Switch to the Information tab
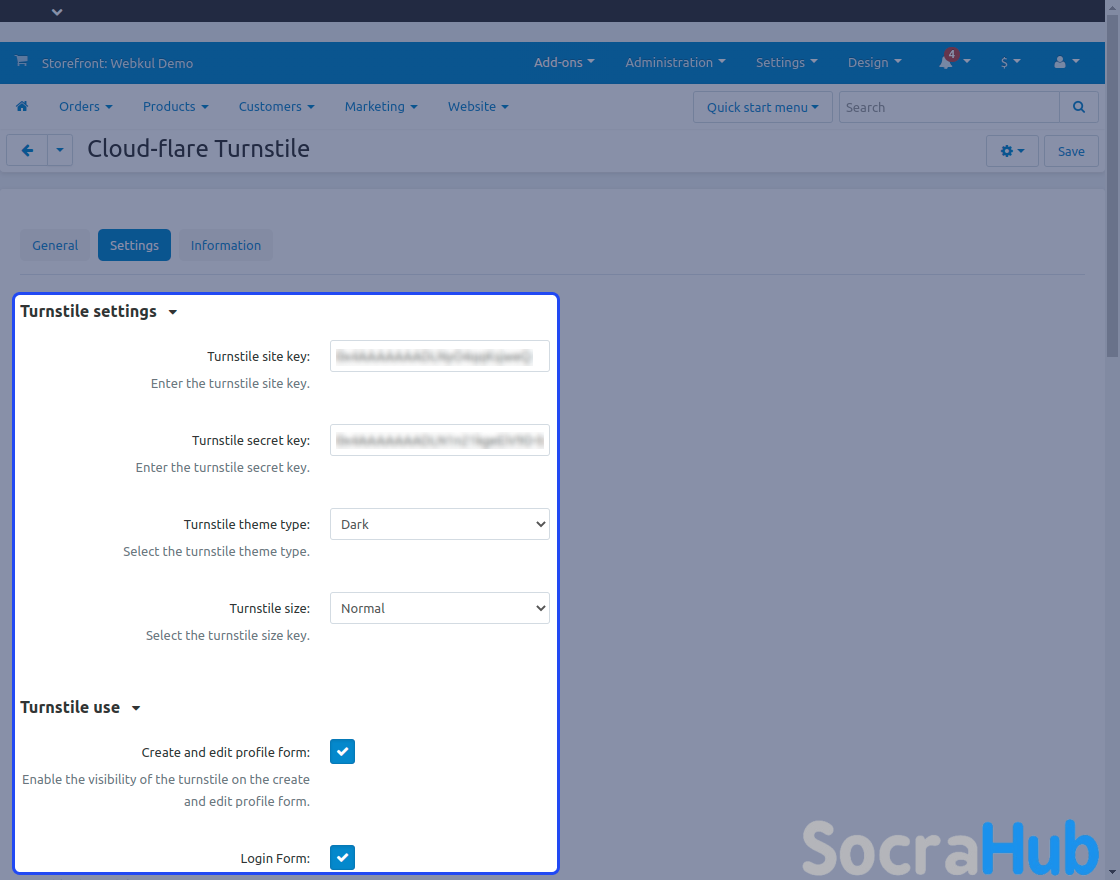This screenshot has width=1120, height=880. point(226,245)
